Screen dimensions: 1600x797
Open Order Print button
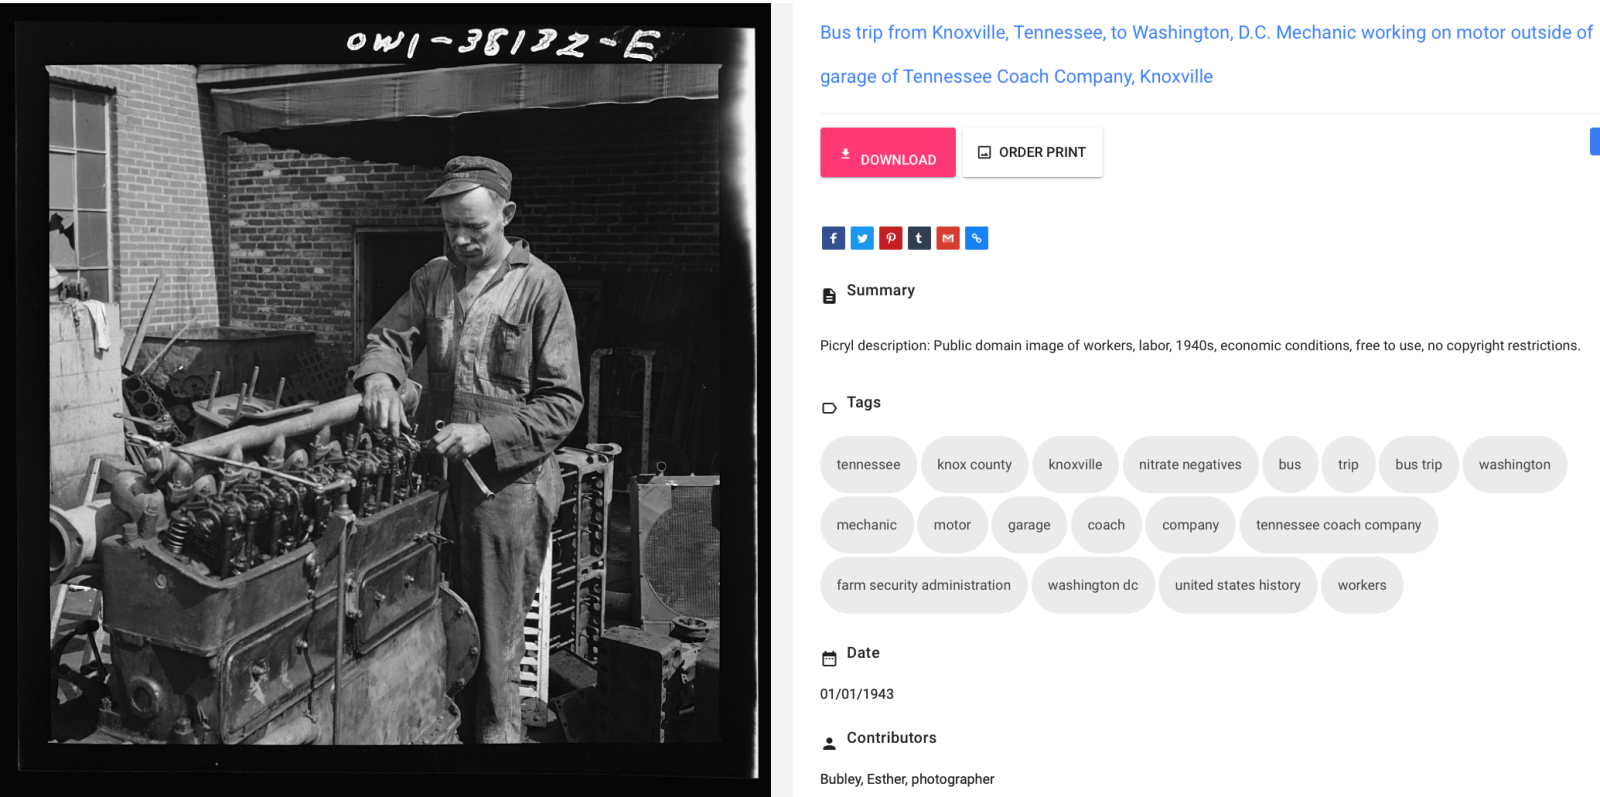tap(1032, 153)
